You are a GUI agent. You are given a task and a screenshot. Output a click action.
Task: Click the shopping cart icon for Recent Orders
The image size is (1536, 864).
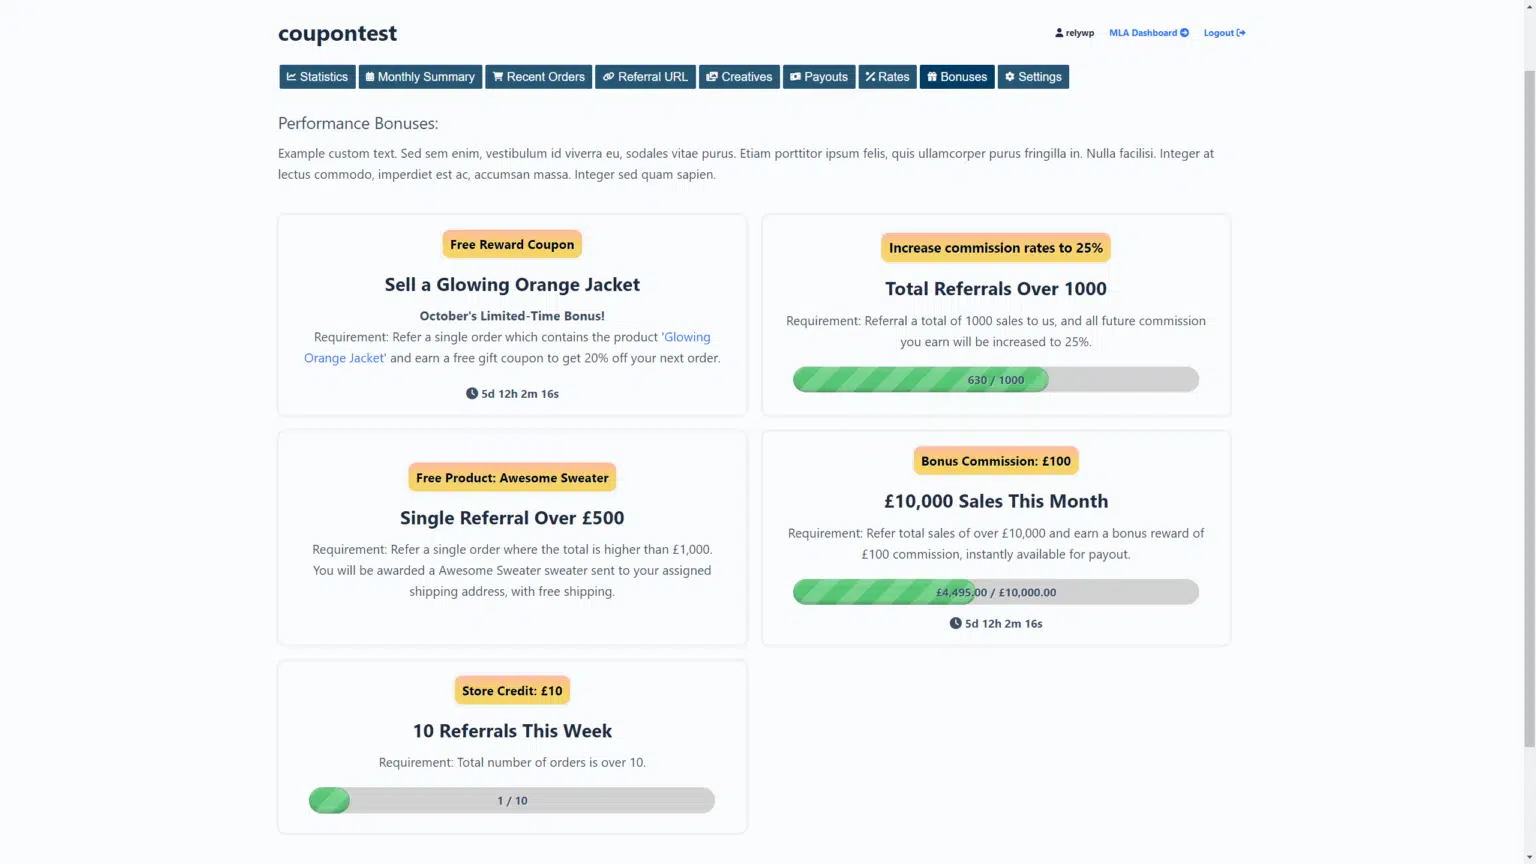498,77
